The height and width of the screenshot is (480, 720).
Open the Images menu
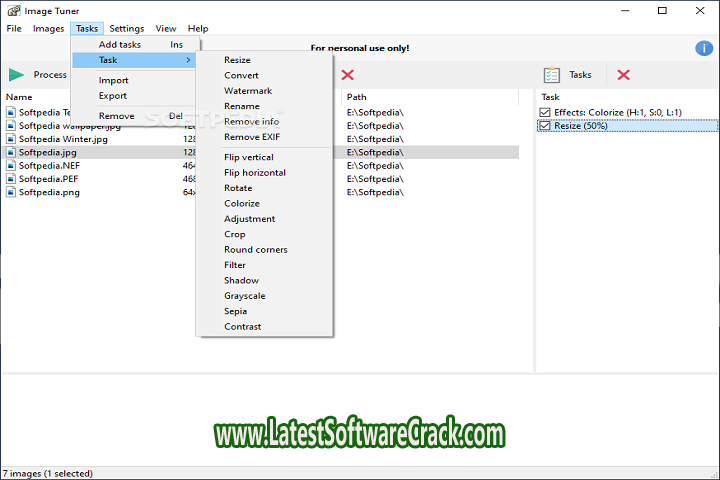48,28
